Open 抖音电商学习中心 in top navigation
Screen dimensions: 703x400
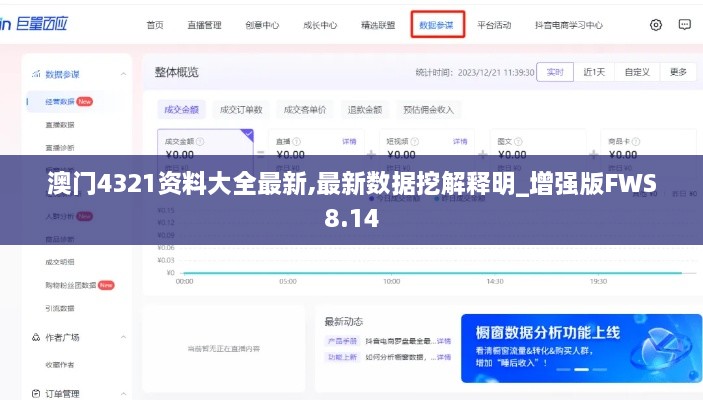coord(568,25)
